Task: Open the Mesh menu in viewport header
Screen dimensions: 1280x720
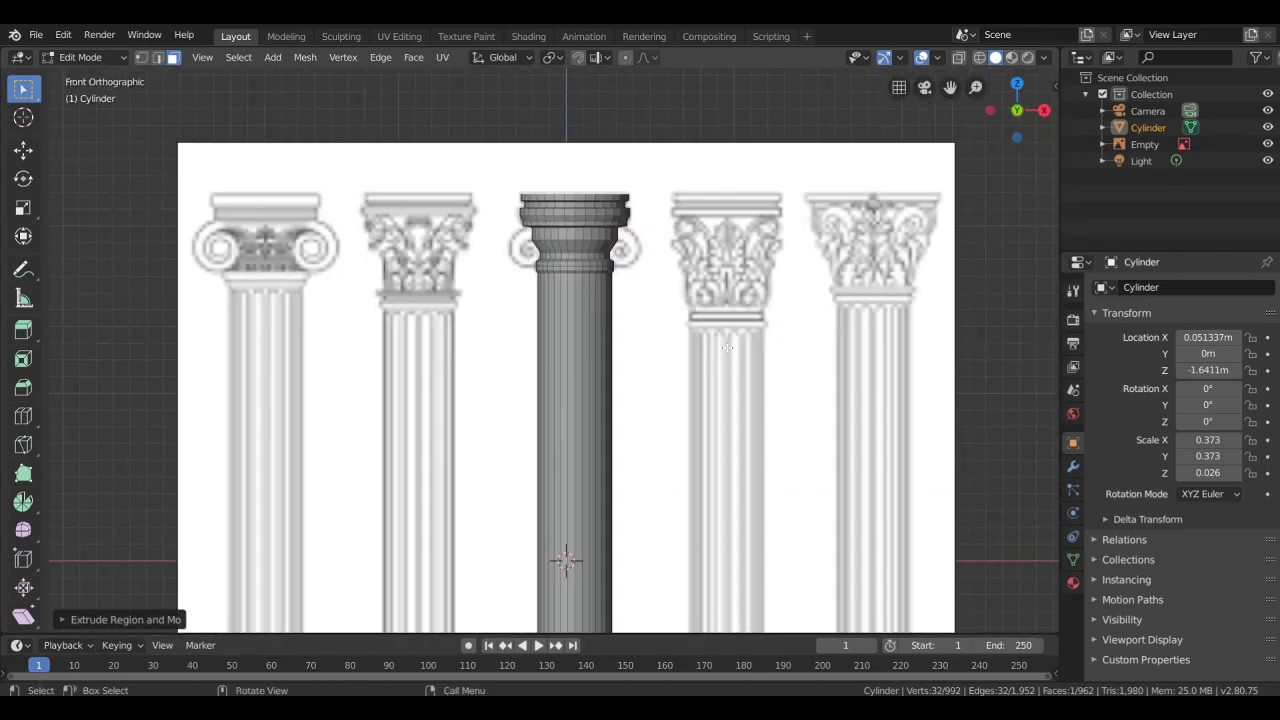Action: pyautogui.click(x=305, y=58)
